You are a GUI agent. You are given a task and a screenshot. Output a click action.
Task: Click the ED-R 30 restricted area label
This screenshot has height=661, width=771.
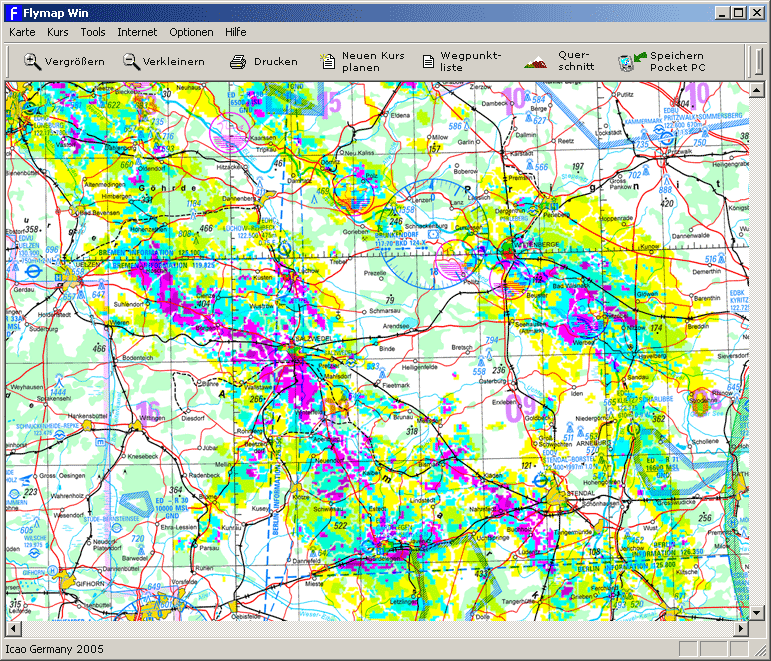pos(172,508)
